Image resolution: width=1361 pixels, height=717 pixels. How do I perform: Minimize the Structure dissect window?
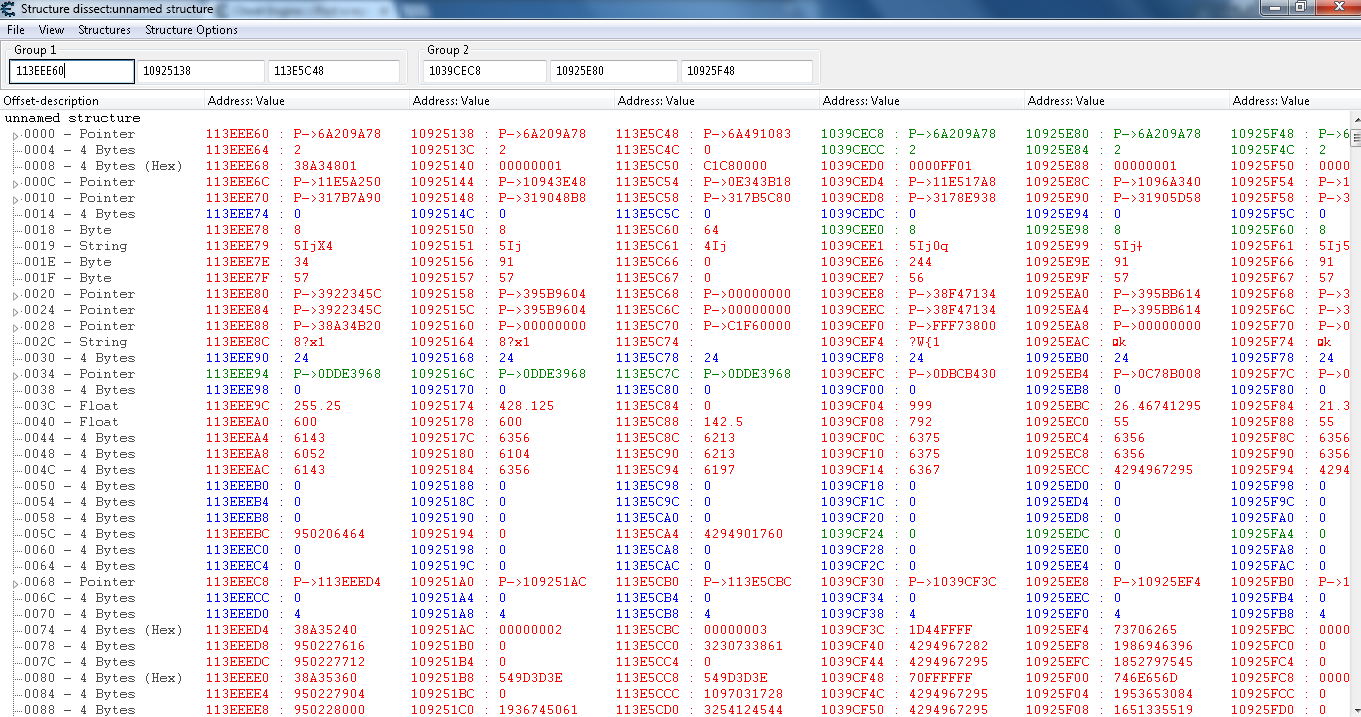(x=1273, y=7)
